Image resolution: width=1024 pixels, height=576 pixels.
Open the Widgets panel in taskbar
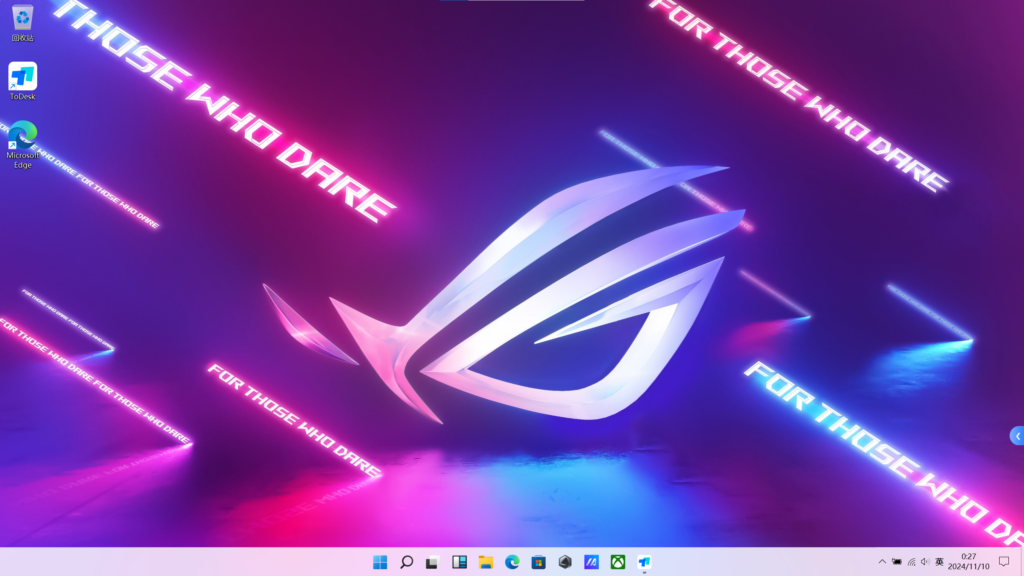coord(460,562)
